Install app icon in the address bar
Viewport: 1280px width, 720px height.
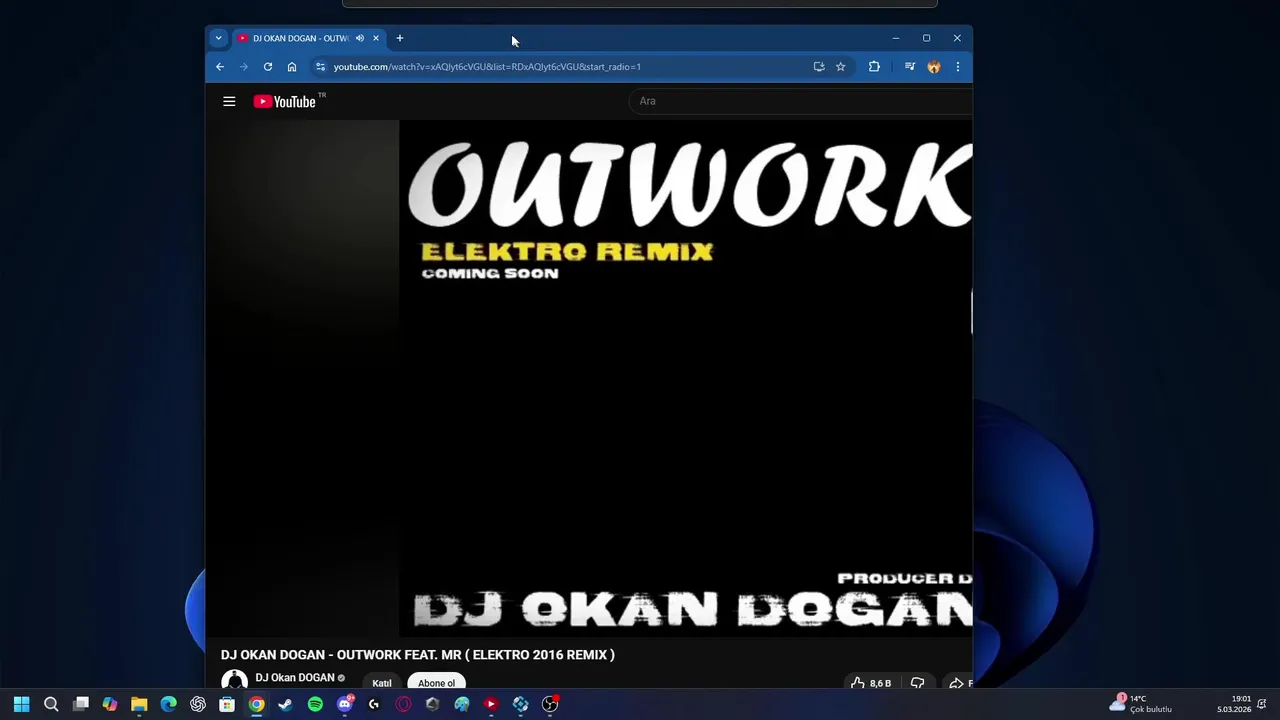(x=819, y=67)
